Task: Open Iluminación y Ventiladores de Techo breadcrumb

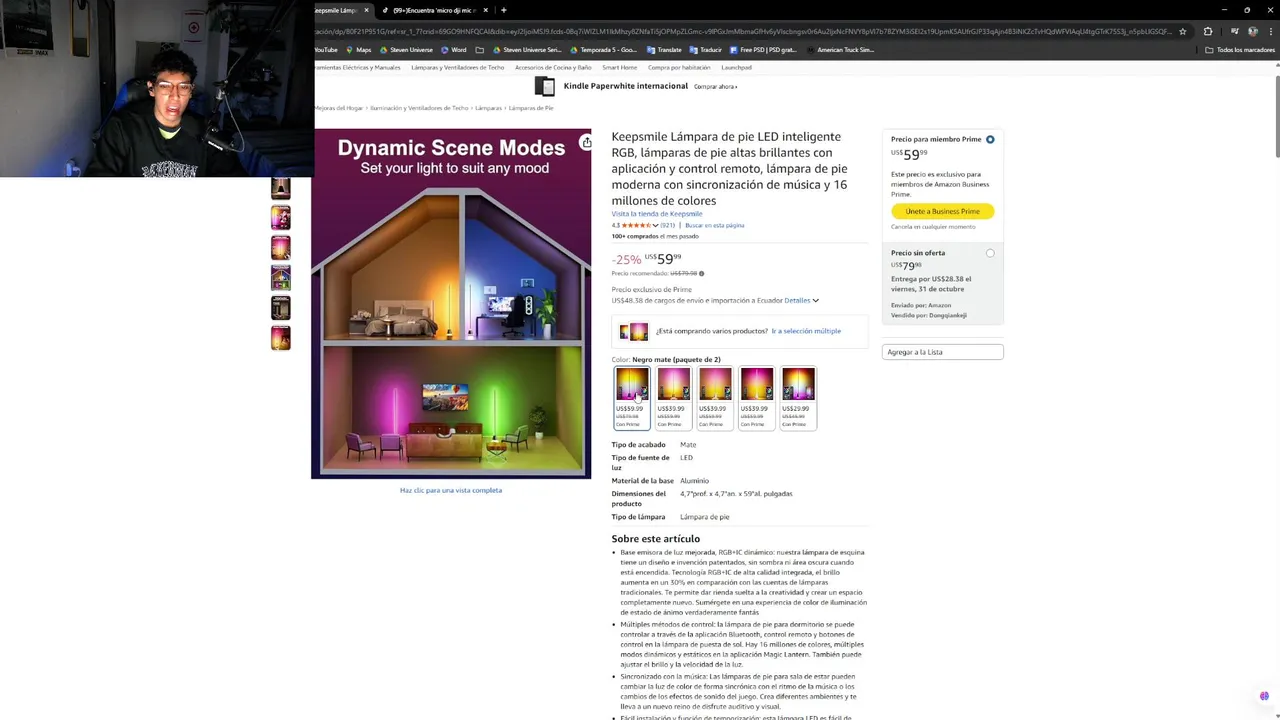Action: (419, 108)
